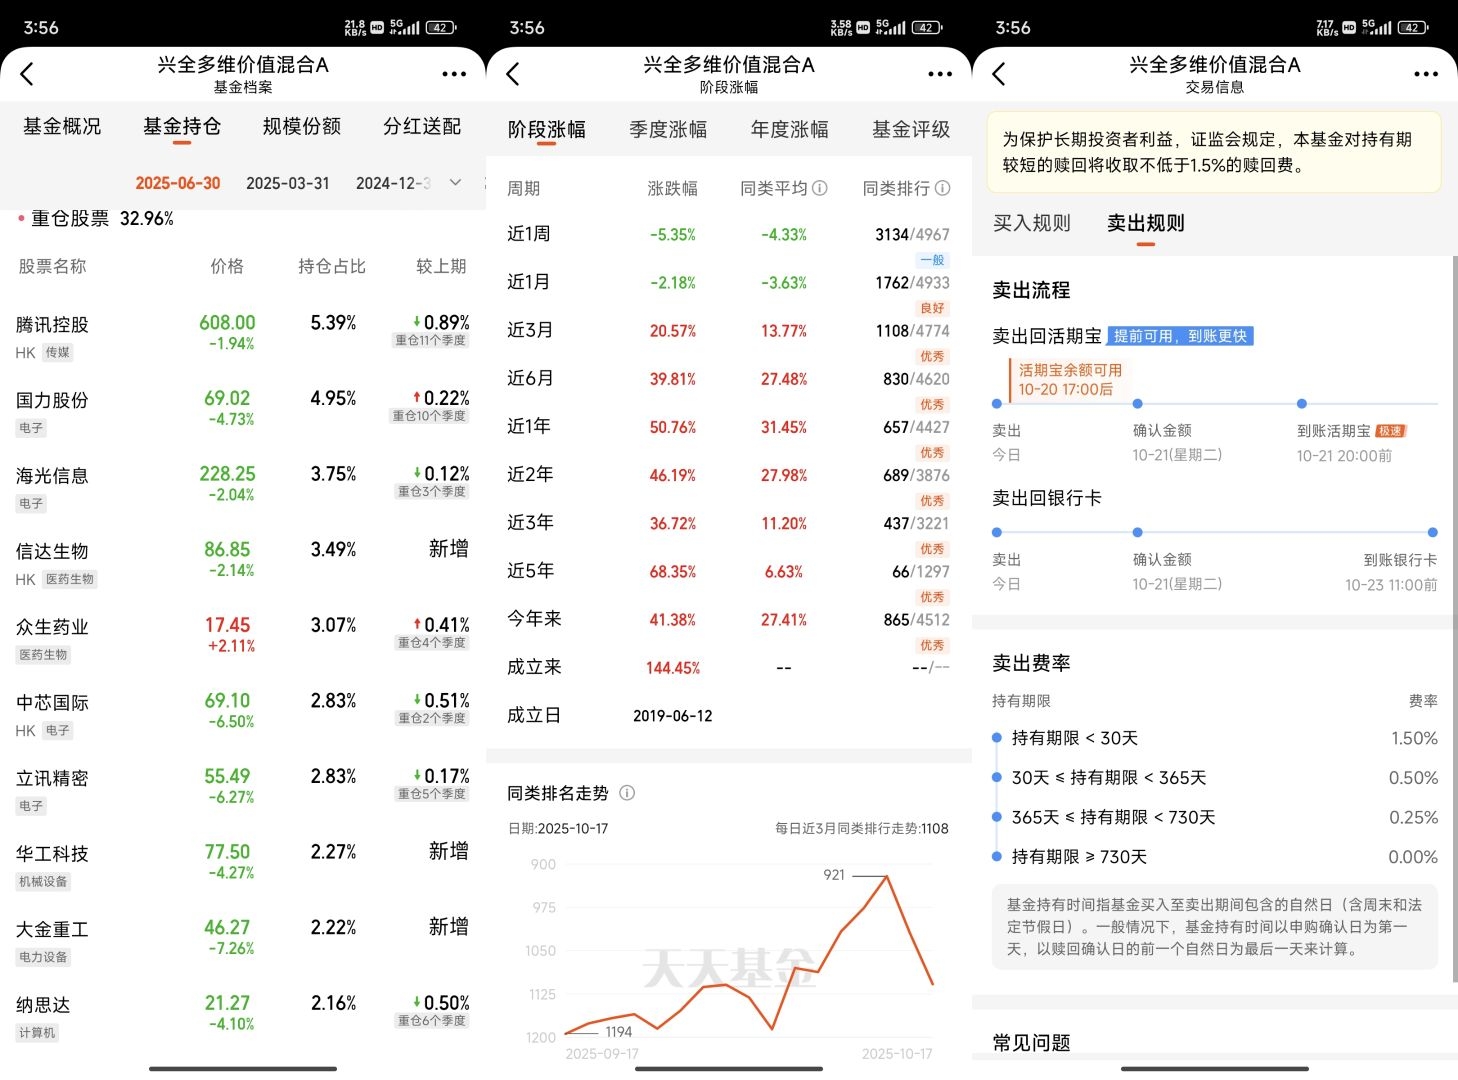Tap the 机械设备 sector tag
The width and height of the screenshot is (1458, 1080).
click(x=43, y=881)
